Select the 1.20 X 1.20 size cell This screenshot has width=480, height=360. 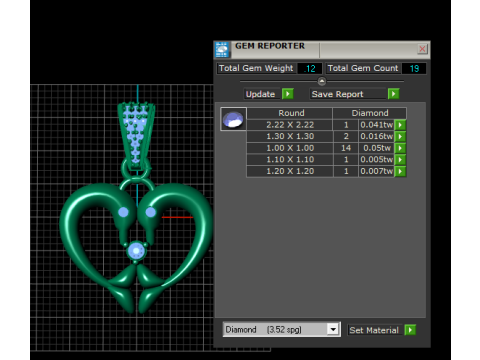(290, 171)
